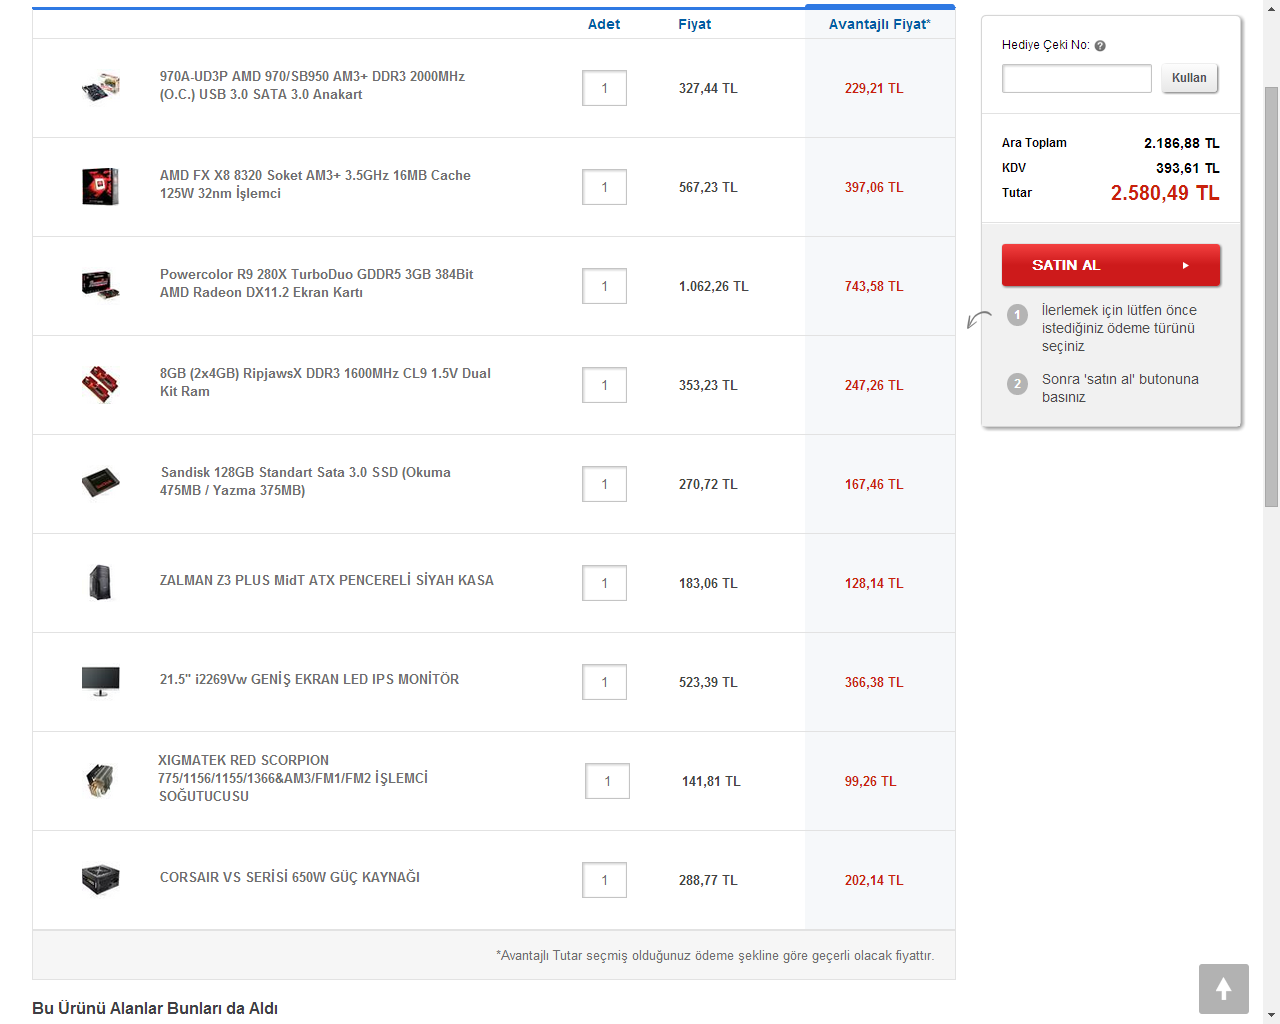Screen dimensions: 1280x1024
Task: Click the RipjawsX RAM kit thumbnail
Action: (100, 384)
